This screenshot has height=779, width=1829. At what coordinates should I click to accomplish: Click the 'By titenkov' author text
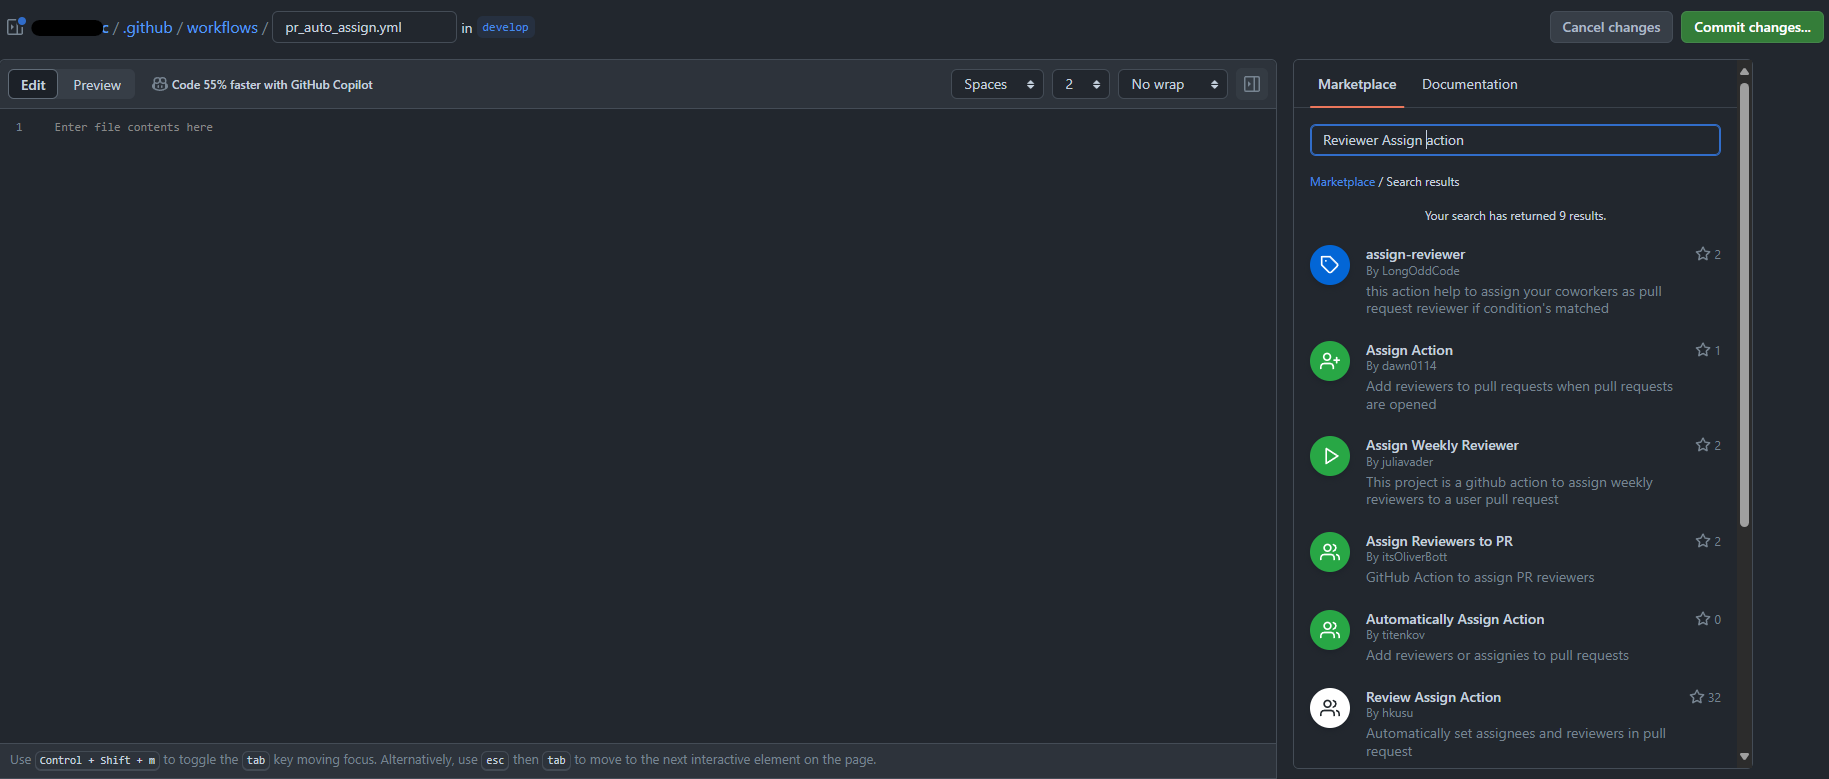pos(1395,635)
